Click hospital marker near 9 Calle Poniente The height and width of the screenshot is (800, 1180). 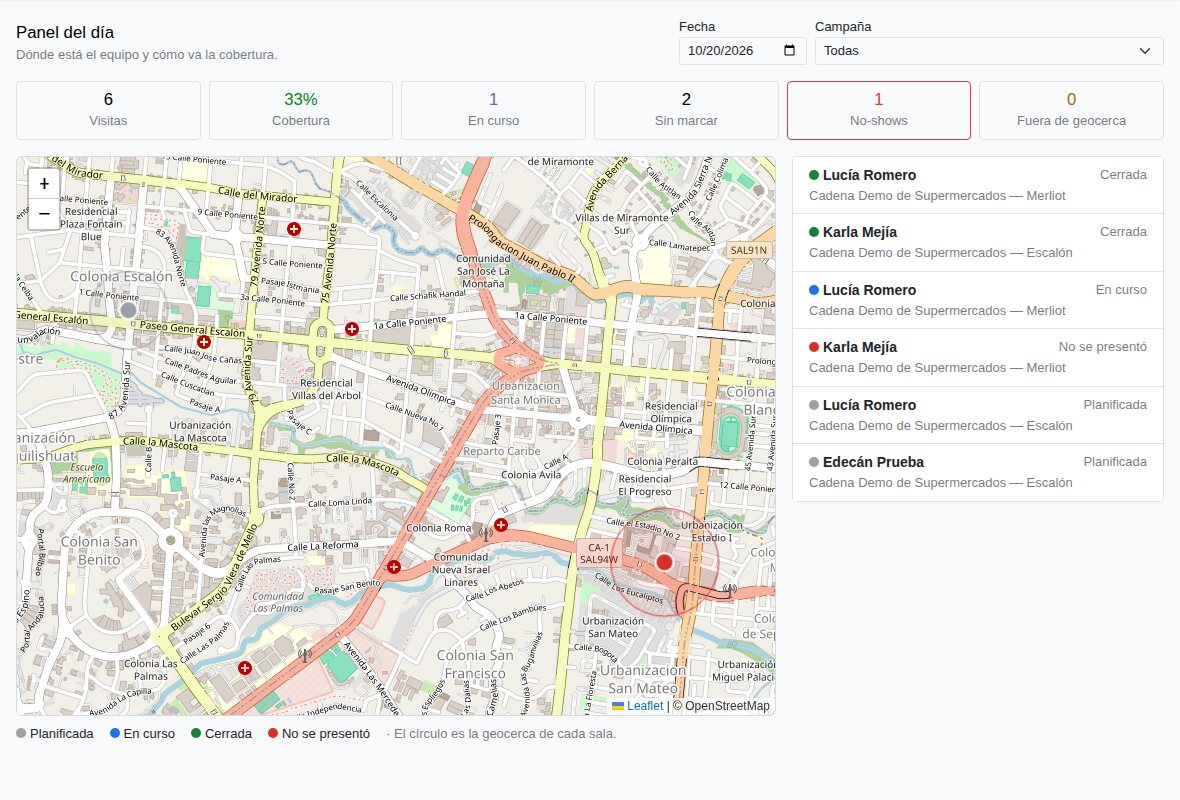[x=294, y=229]
